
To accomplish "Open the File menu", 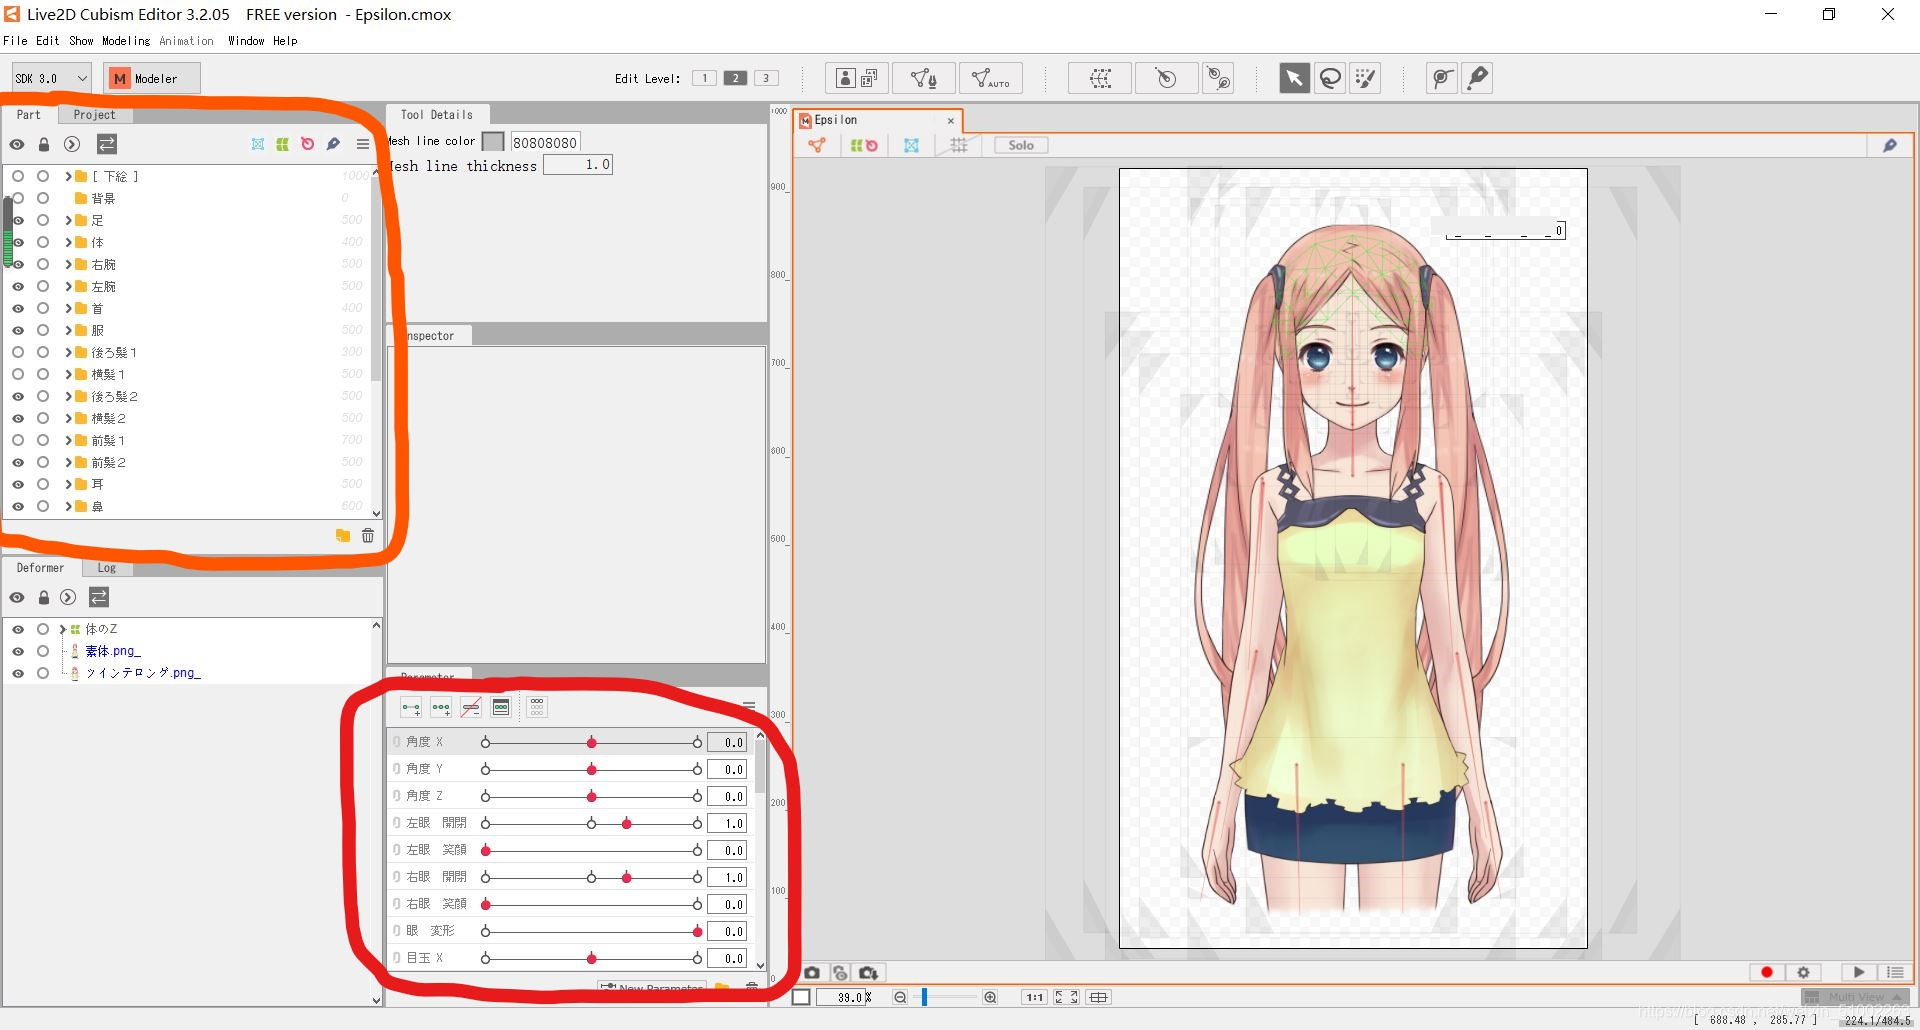I will pos(15,41).
